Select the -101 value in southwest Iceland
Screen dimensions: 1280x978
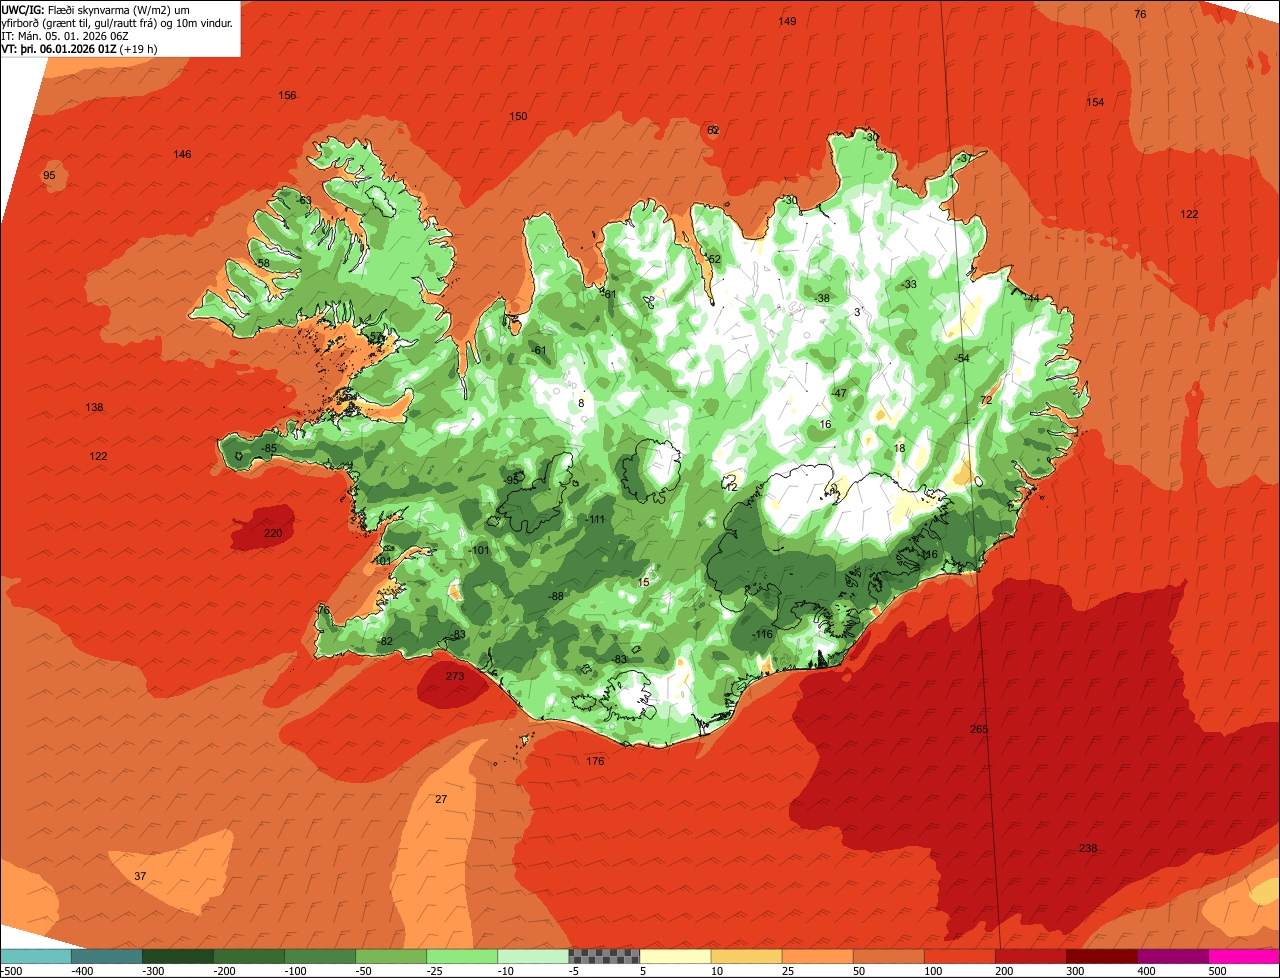point(479,550)
